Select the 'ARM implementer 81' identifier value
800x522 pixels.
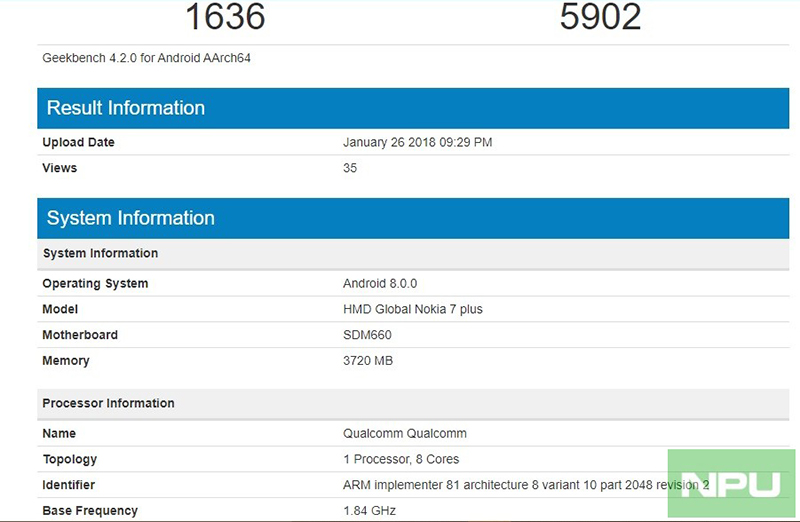(526, 485)
